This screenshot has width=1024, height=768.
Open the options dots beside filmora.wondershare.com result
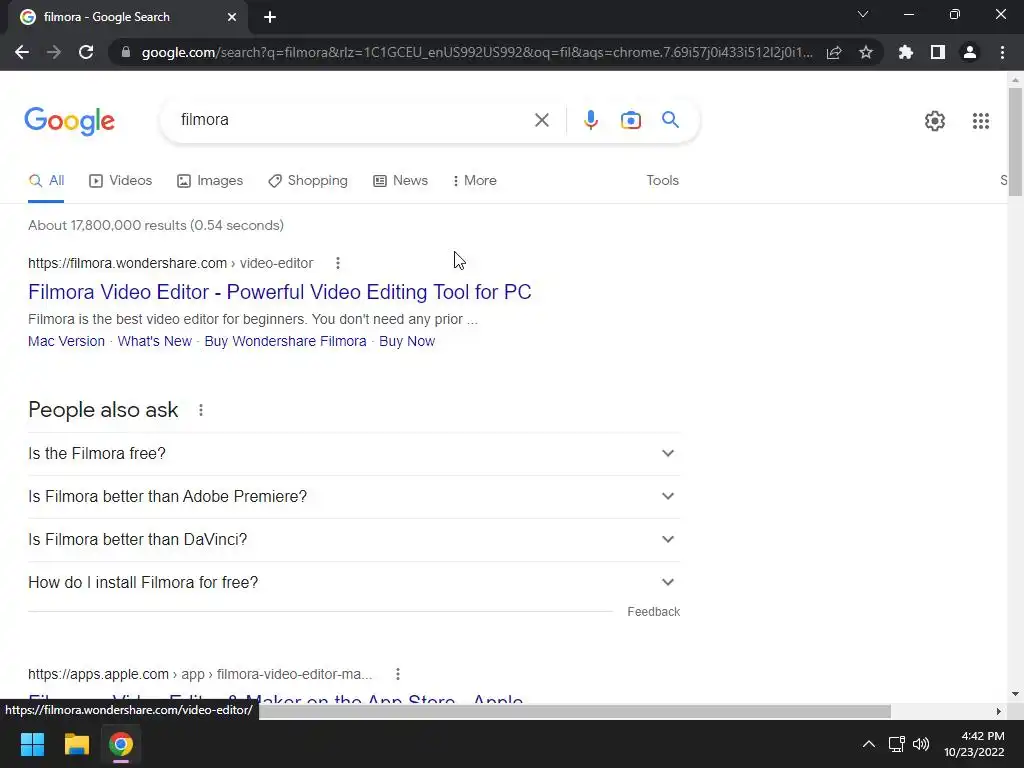338,263
